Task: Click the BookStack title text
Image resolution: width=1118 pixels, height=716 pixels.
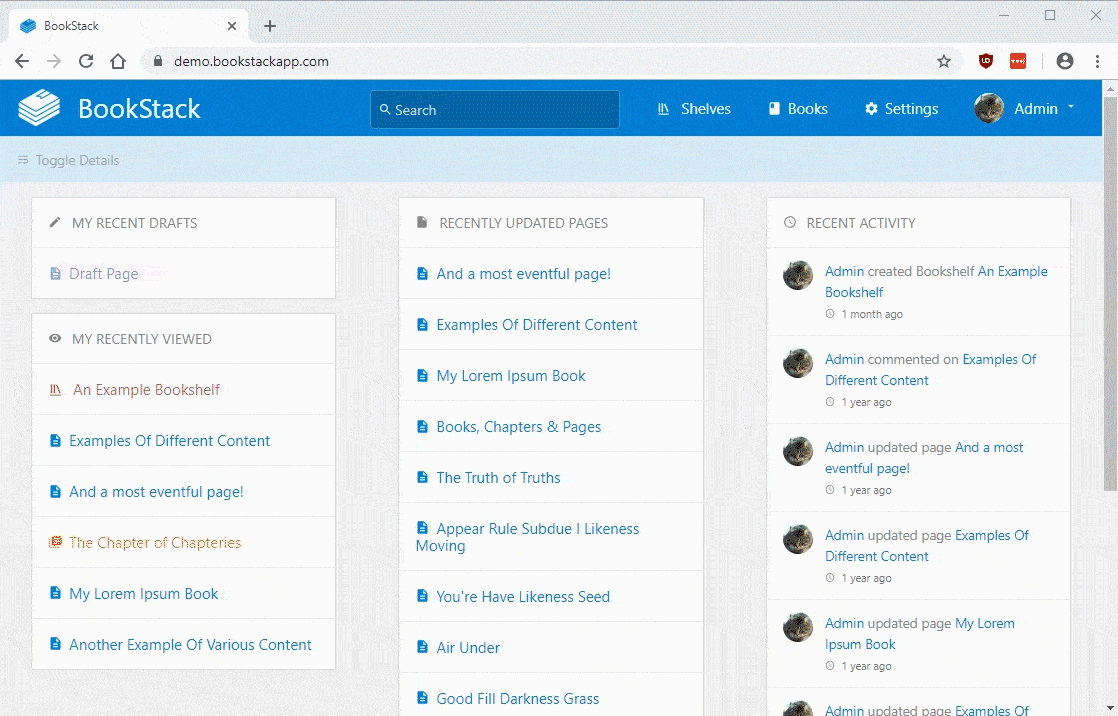Action: click(x=139, y=108)
